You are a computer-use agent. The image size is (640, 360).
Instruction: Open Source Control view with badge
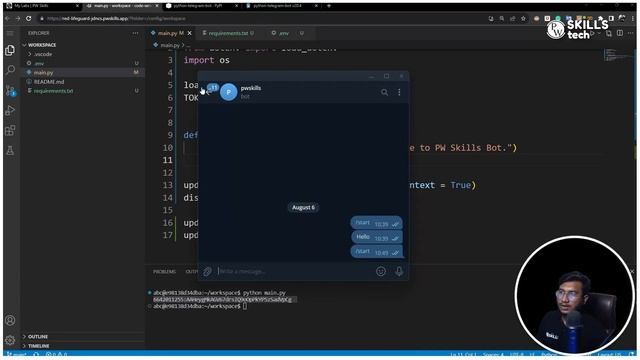10,90
